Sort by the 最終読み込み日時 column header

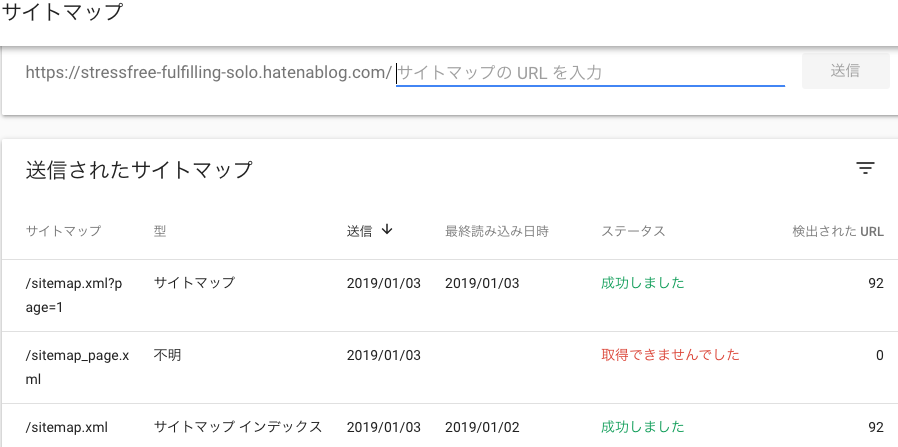[x=497, y=231]
